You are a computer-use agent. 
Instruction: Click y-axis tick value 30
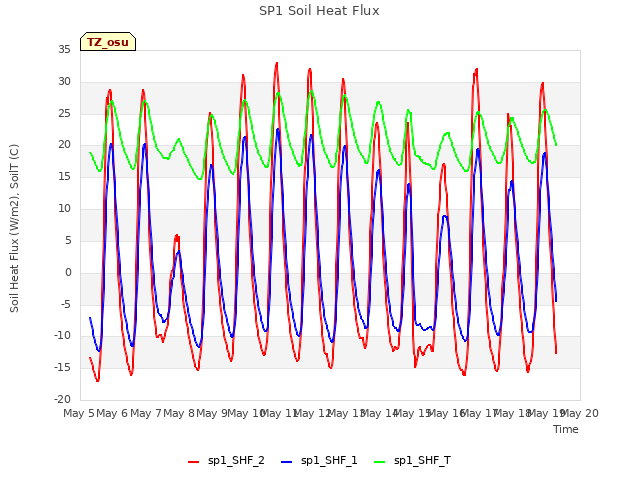click(x=64, y=81)
